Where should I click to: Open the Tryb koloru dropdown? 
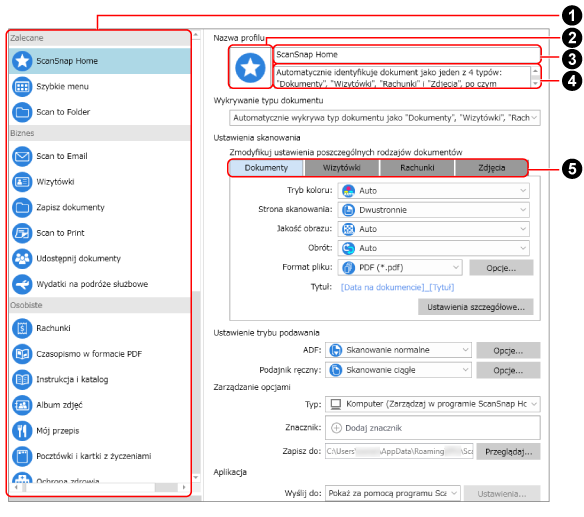(433, 191)
